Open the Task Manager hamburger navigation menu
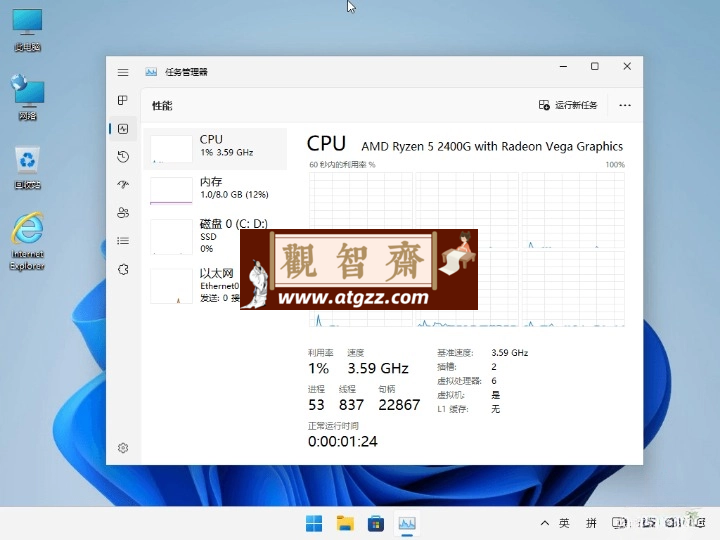The image size is (720, 540). coord(123,73)
